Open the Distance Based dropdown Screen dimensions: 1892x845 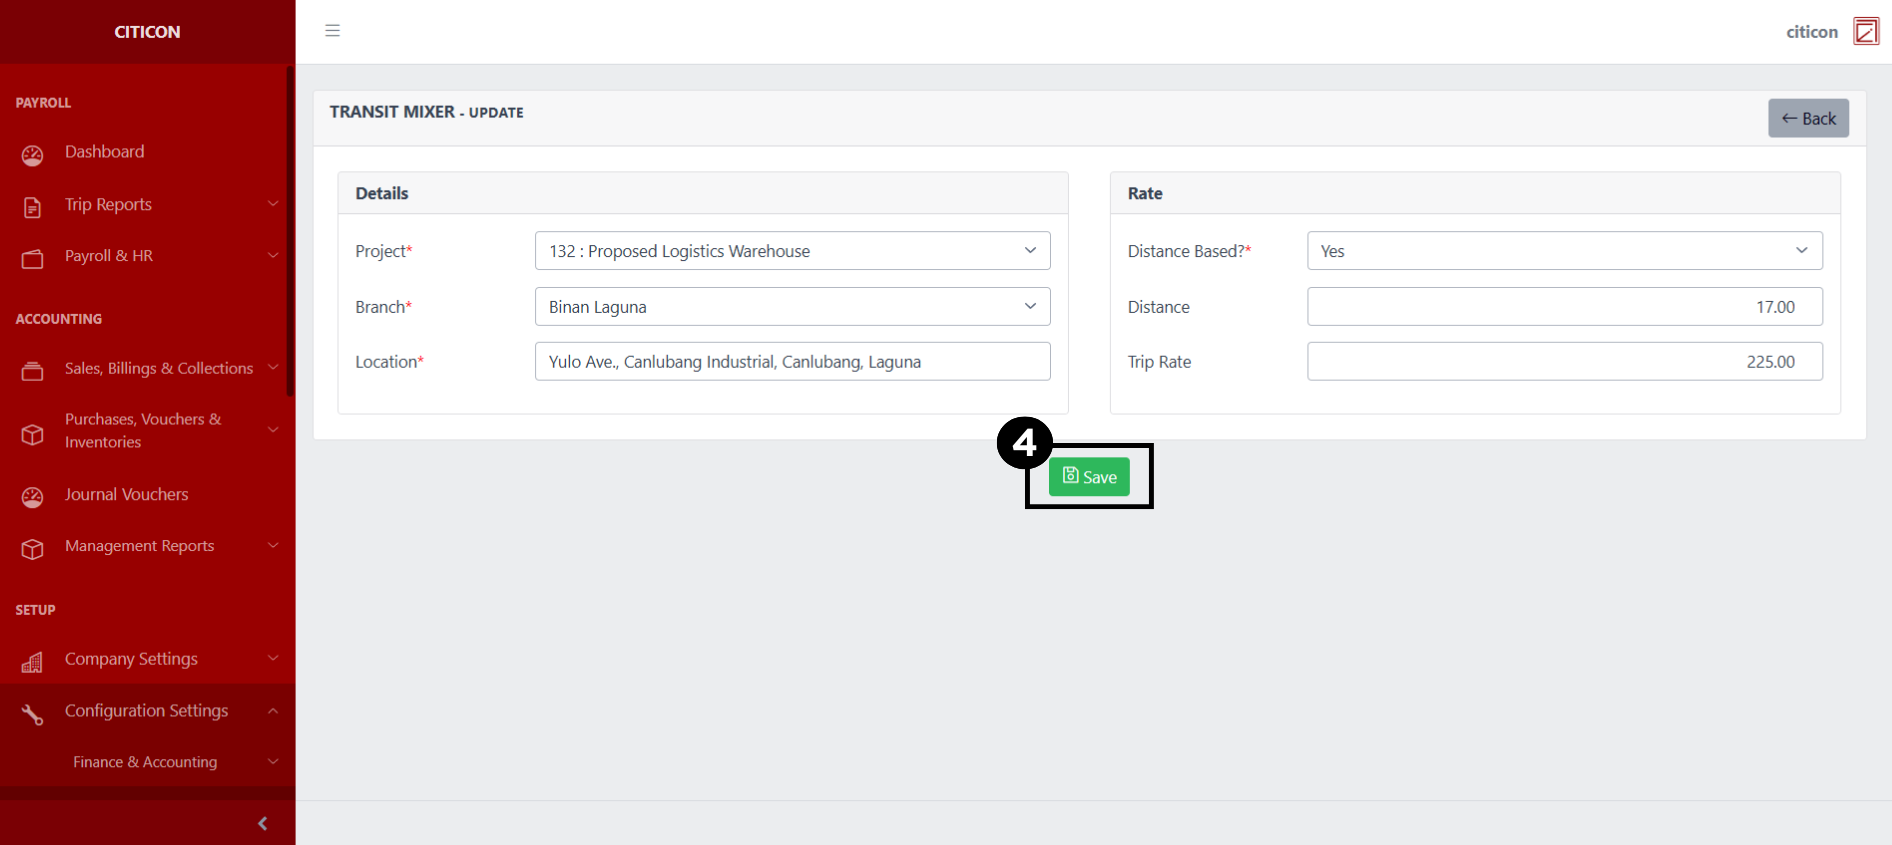1564,251
